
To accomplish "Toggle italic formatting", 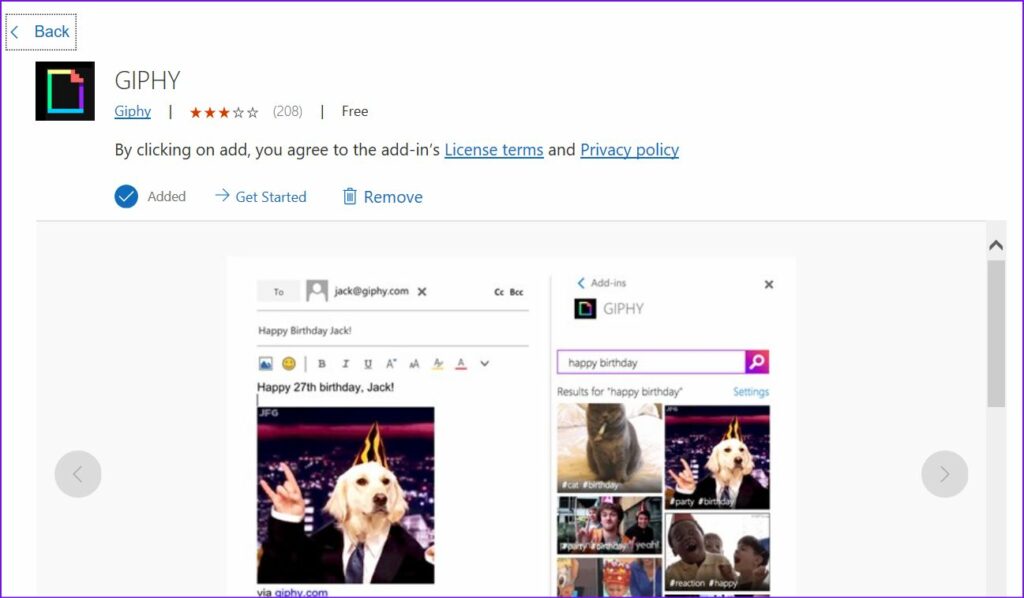I will pos(346,363).
